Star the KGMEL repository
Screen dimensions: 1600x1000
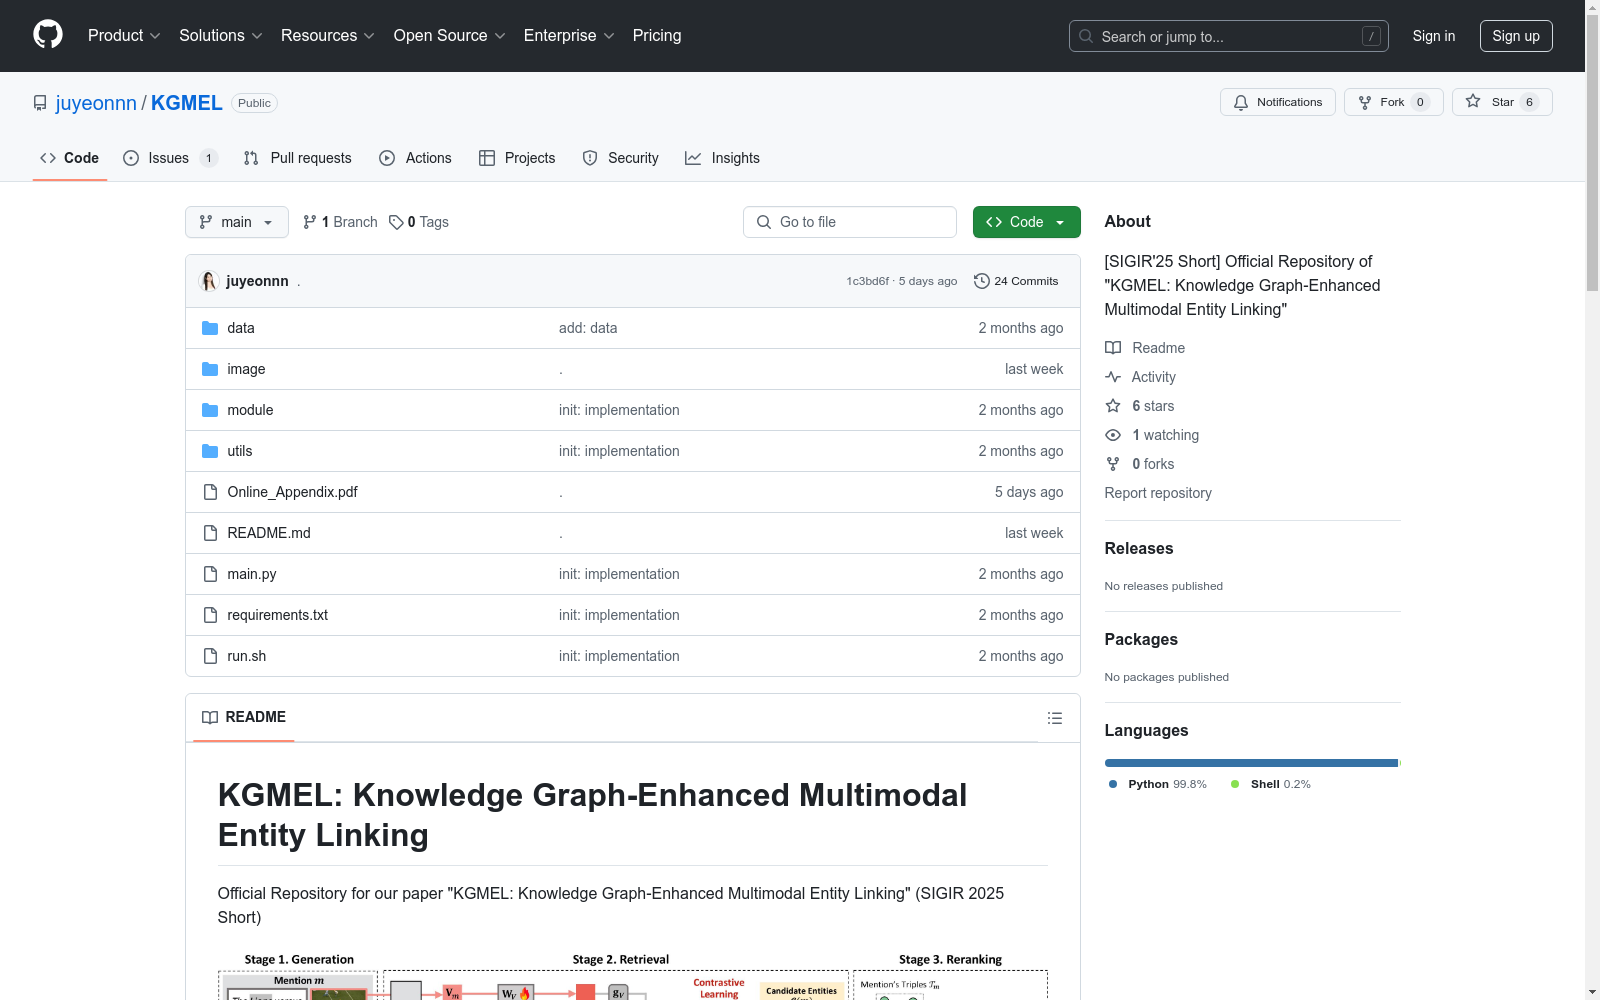click(1502, 102)
